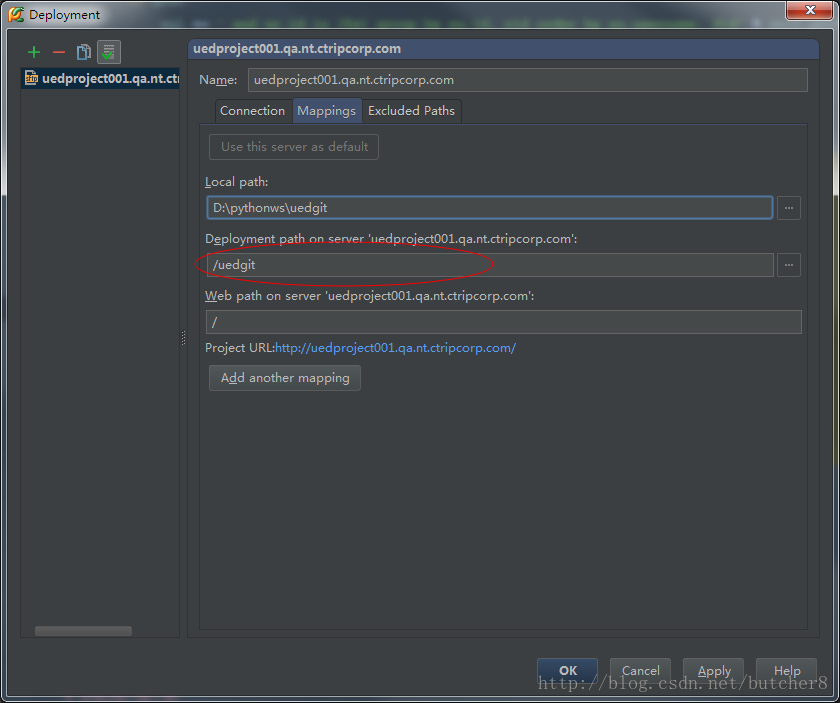
Task: Add a new deployment server
Action: click(34, 52)
